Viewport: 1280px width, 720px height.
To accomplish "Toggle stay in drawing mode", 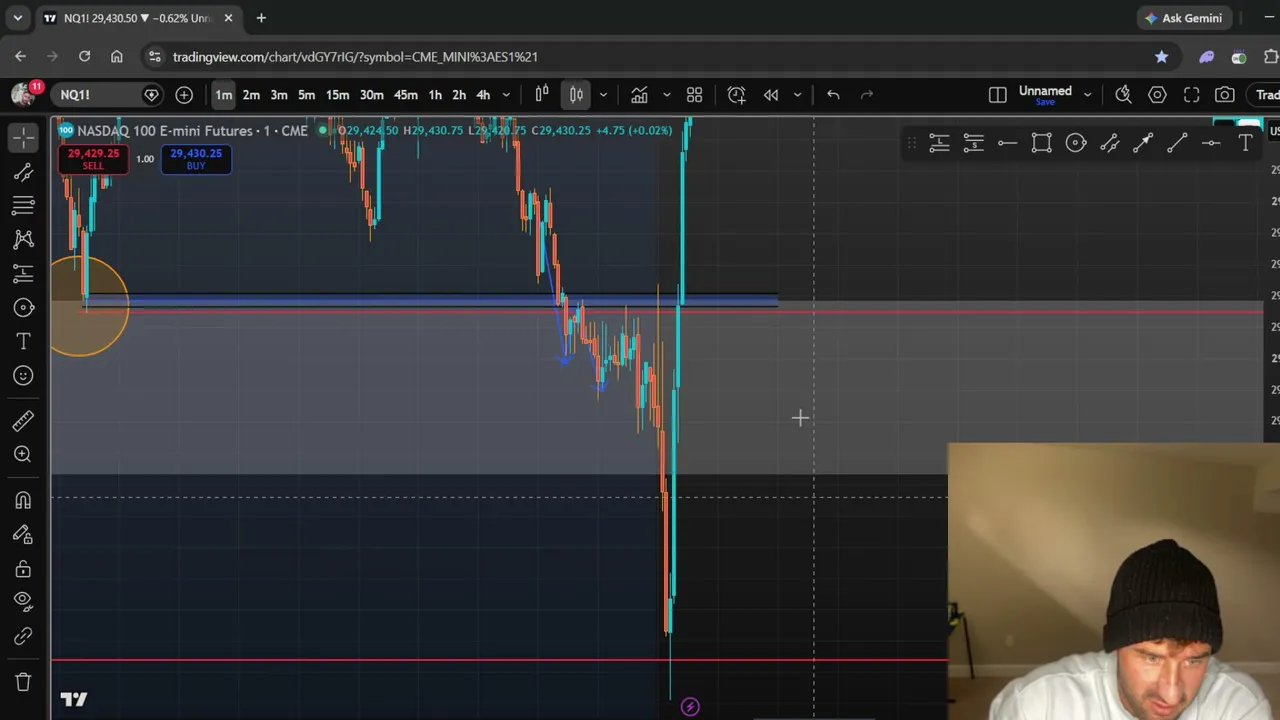I will [23, 534].
